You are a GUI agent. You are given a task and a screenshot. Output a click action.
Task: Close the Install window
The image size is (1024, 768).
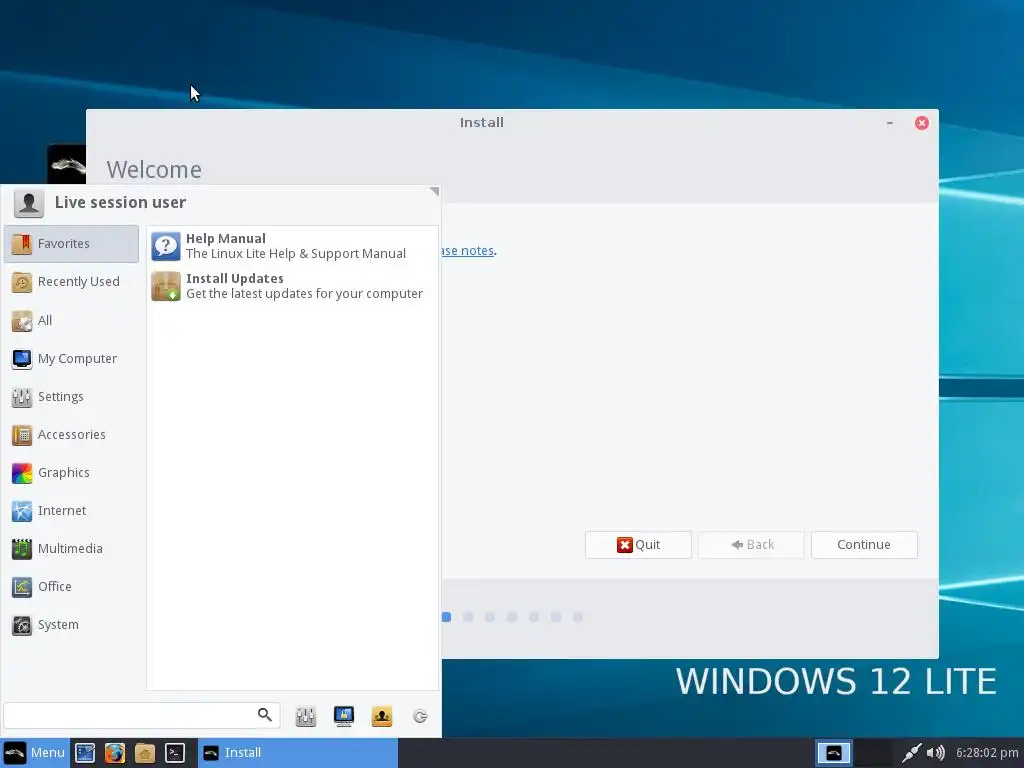(x=921, y=123)
